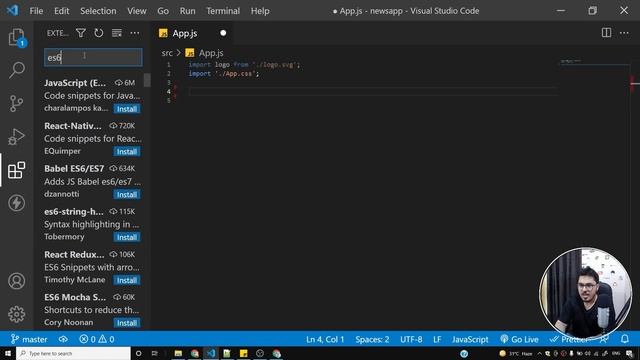
Task: Open the errors and warnings status indicator
Action: [97, 339]
